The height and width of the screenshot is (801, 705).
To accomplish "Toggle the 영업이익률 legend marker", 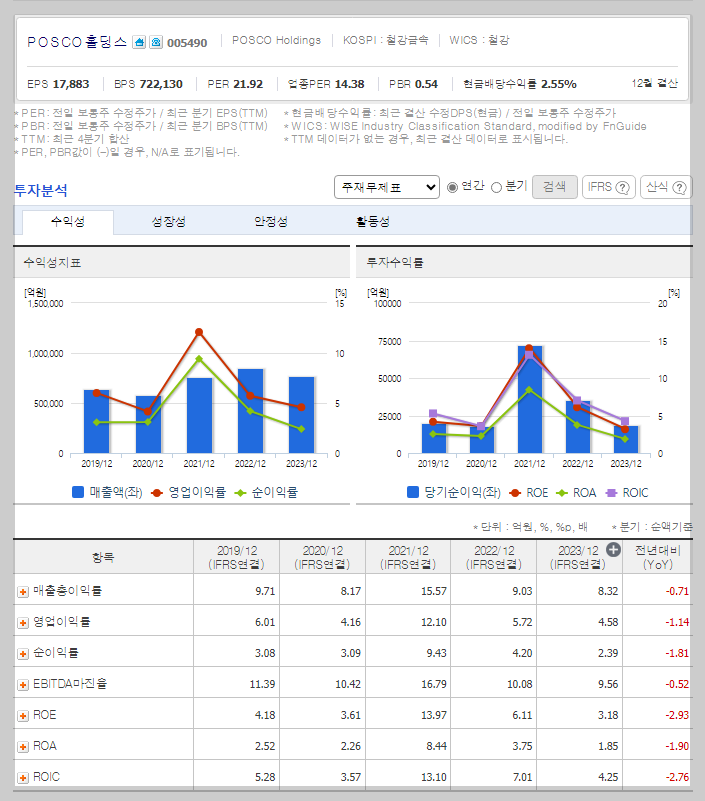I will pyautogui.click(x=157, y=492).
